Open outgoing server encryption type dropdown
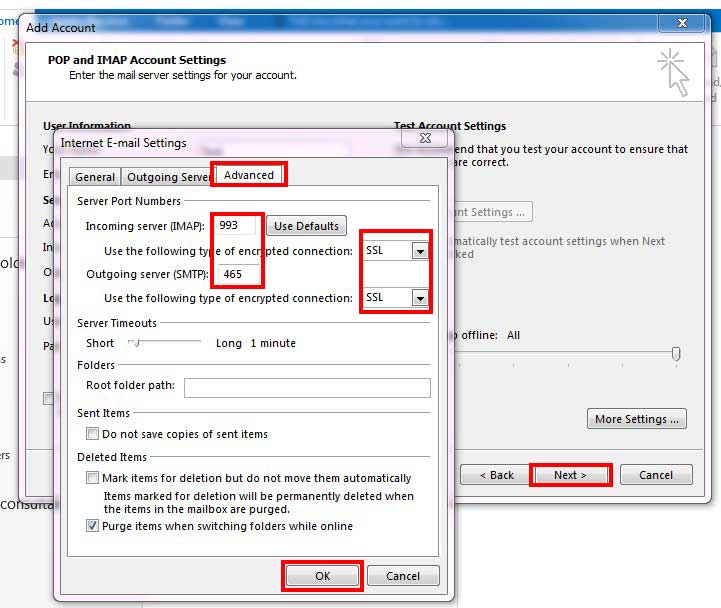This screenshot has height=608, width=721. (x=420, y=298)
